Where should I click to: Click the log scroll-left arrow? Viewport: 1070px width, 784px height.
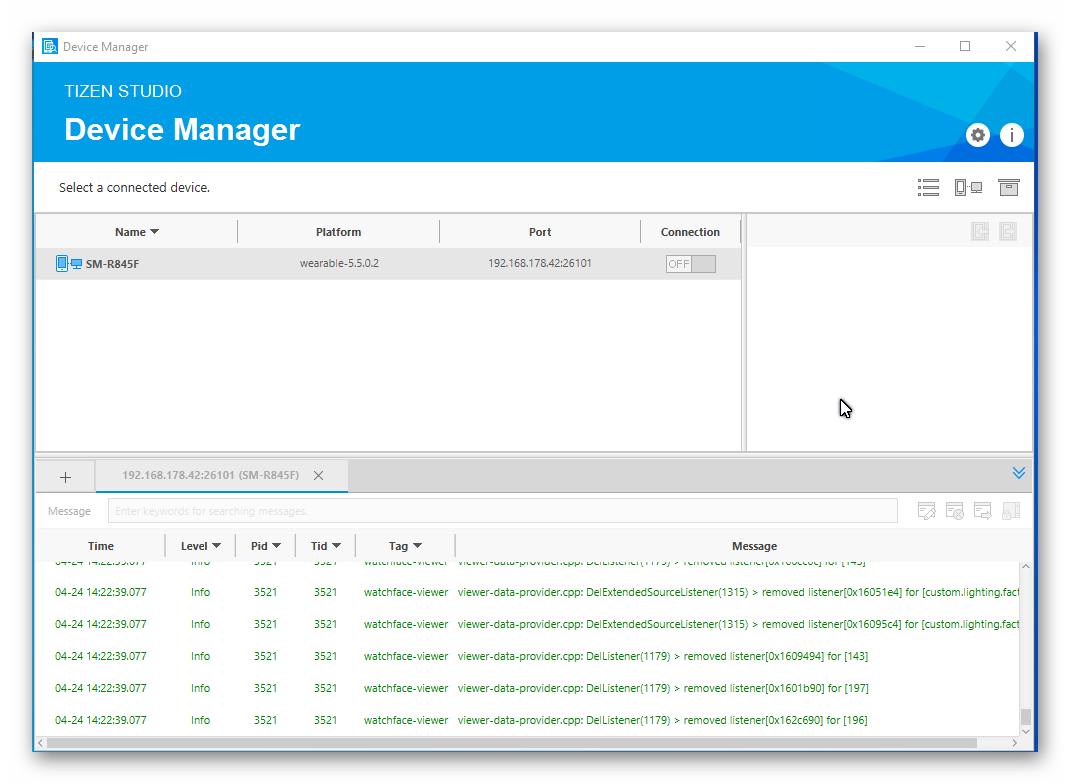pos(41,743)
